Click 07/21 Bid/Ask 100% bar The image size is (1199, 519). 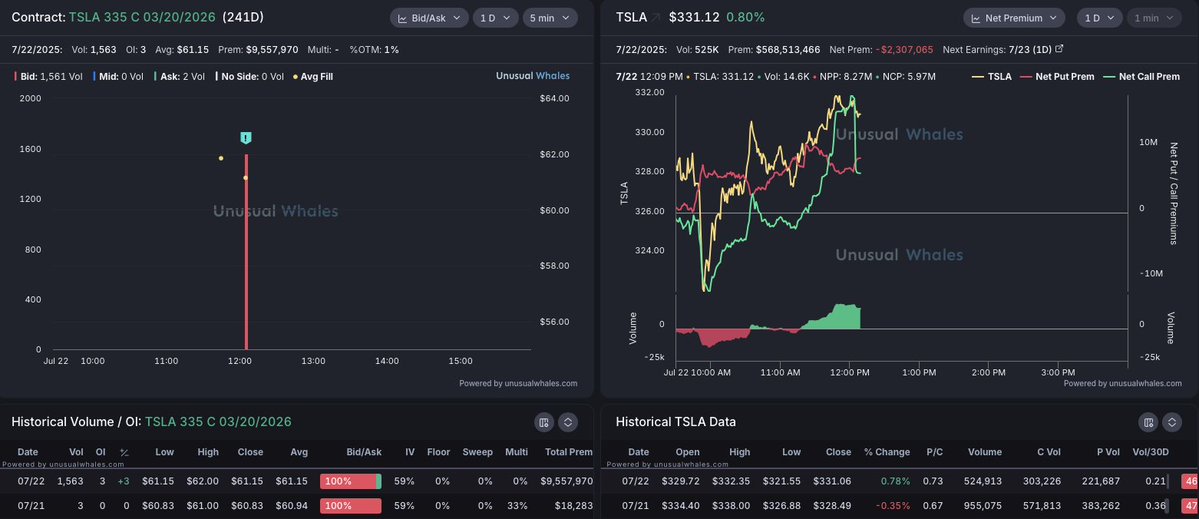(x=351, y=506)
